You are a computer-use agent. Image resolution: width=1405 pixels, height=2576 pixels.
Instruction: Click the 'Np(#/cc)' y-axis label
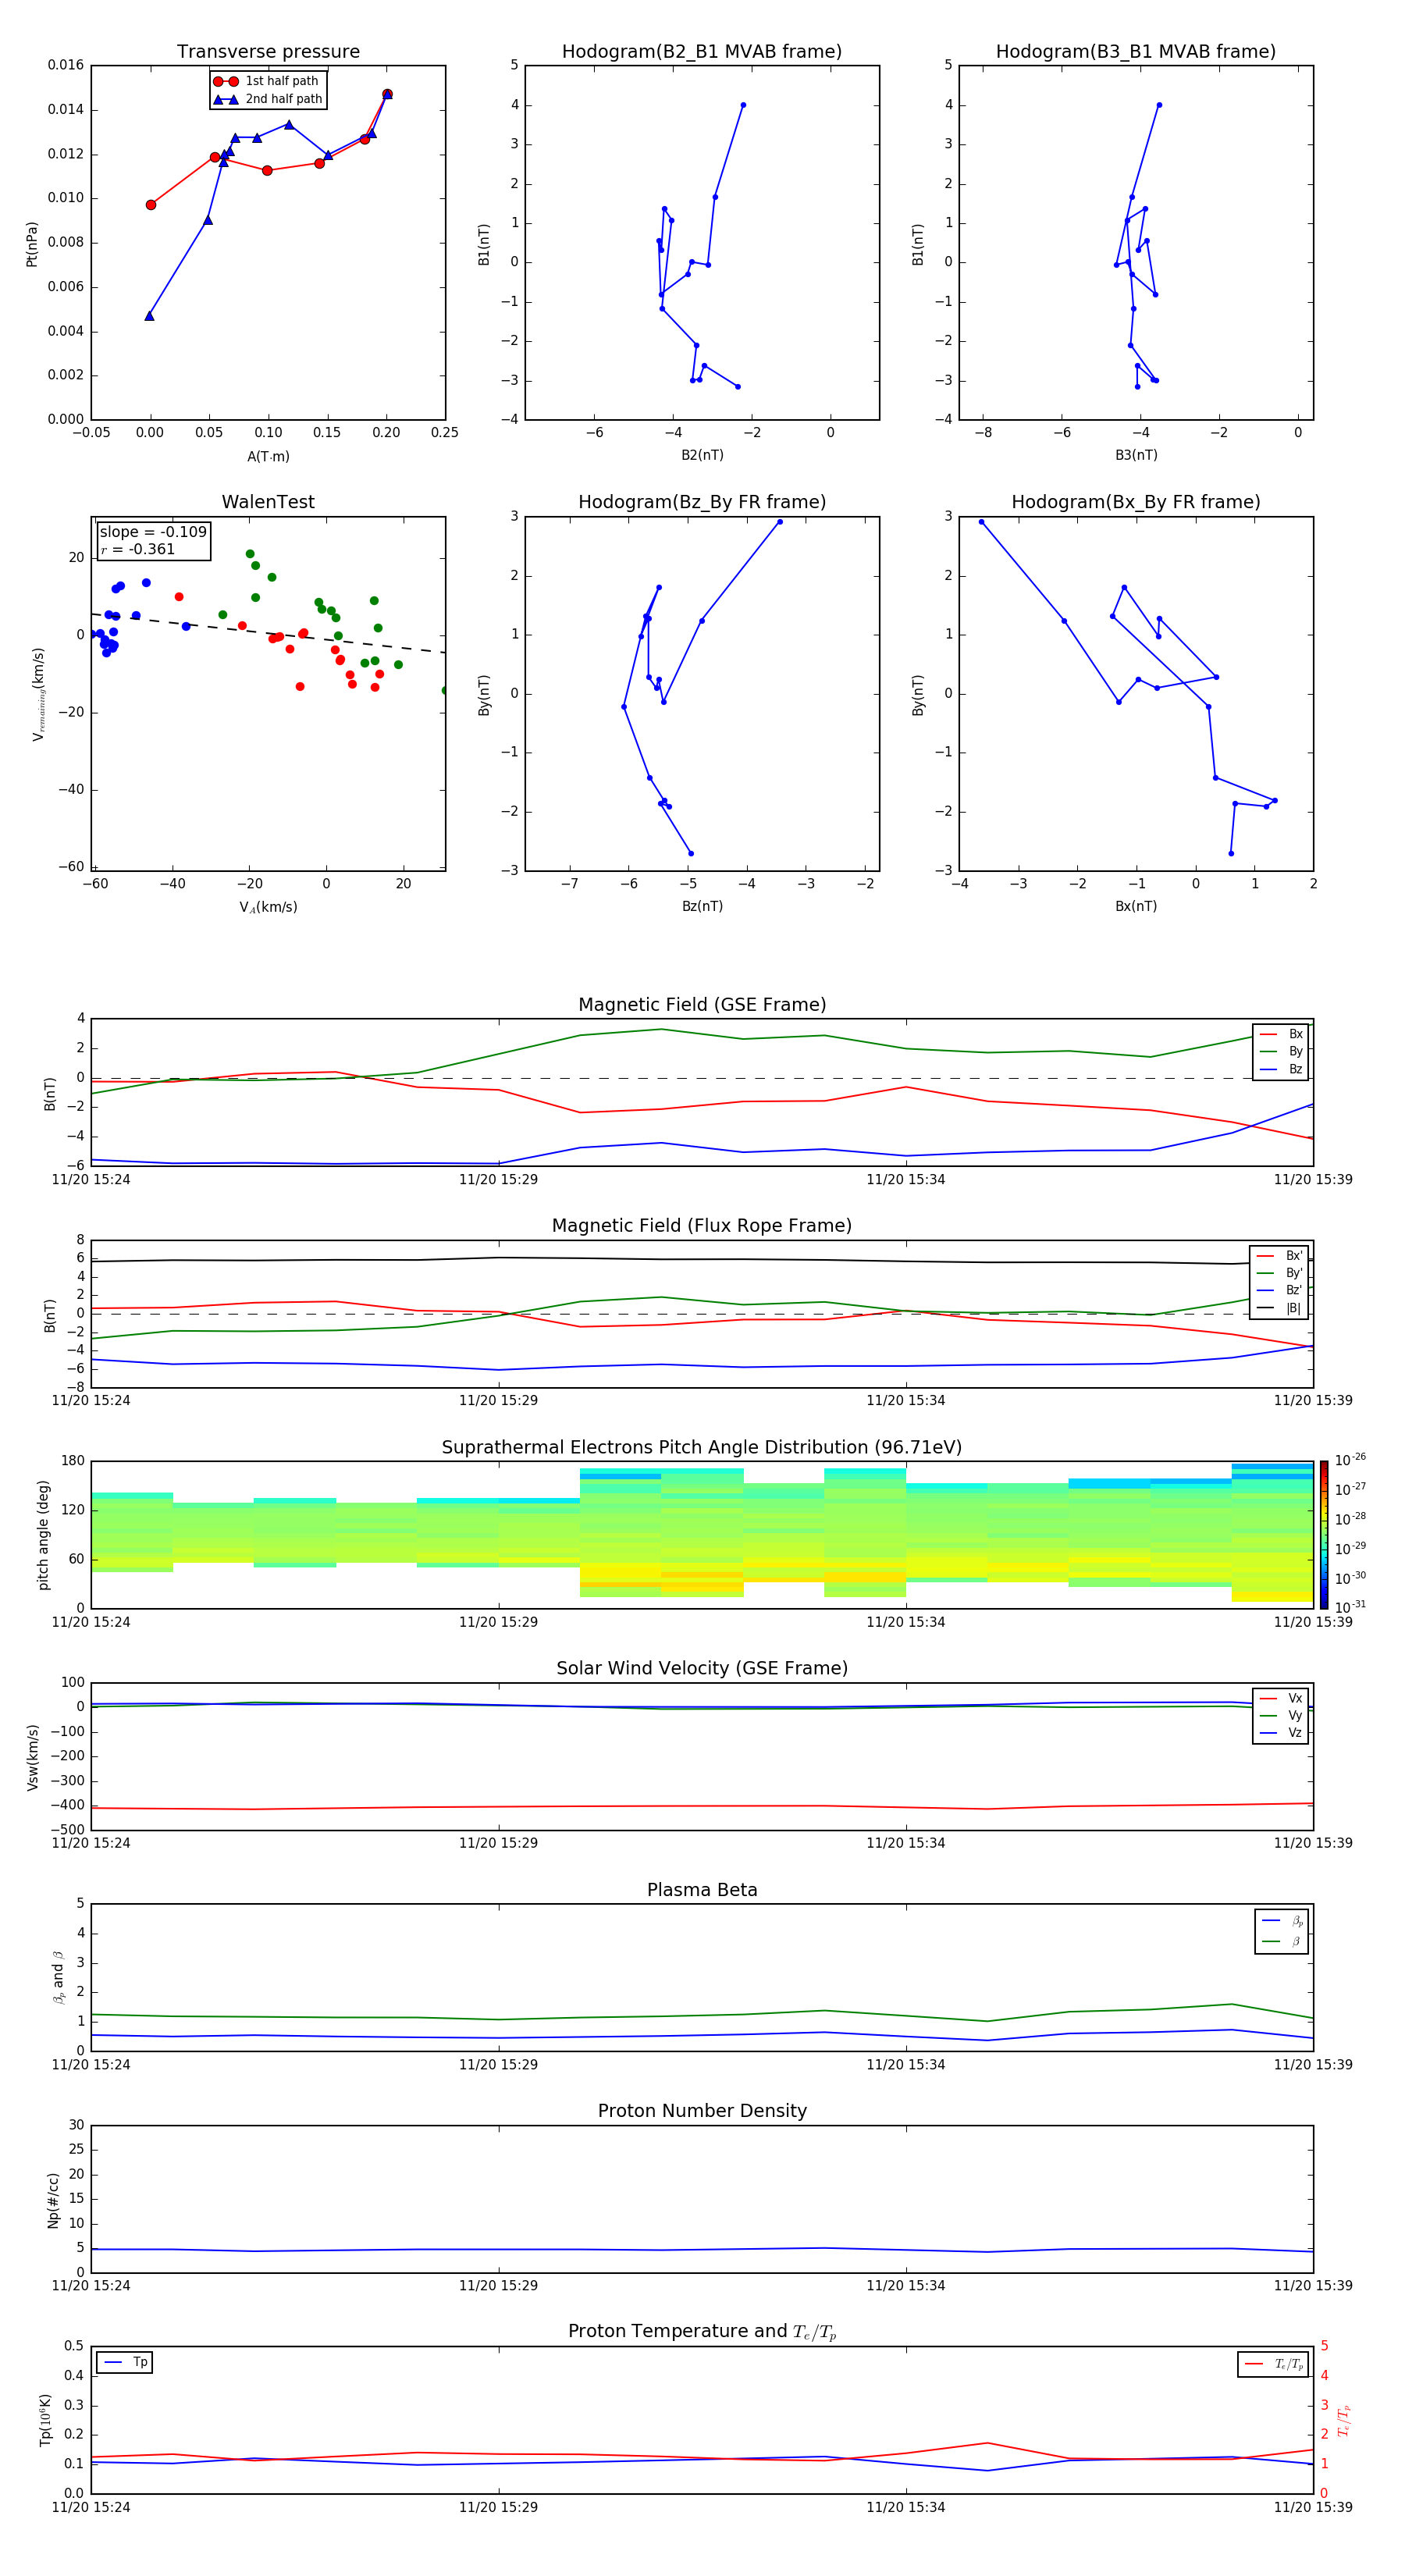[x=53, y=2200]
